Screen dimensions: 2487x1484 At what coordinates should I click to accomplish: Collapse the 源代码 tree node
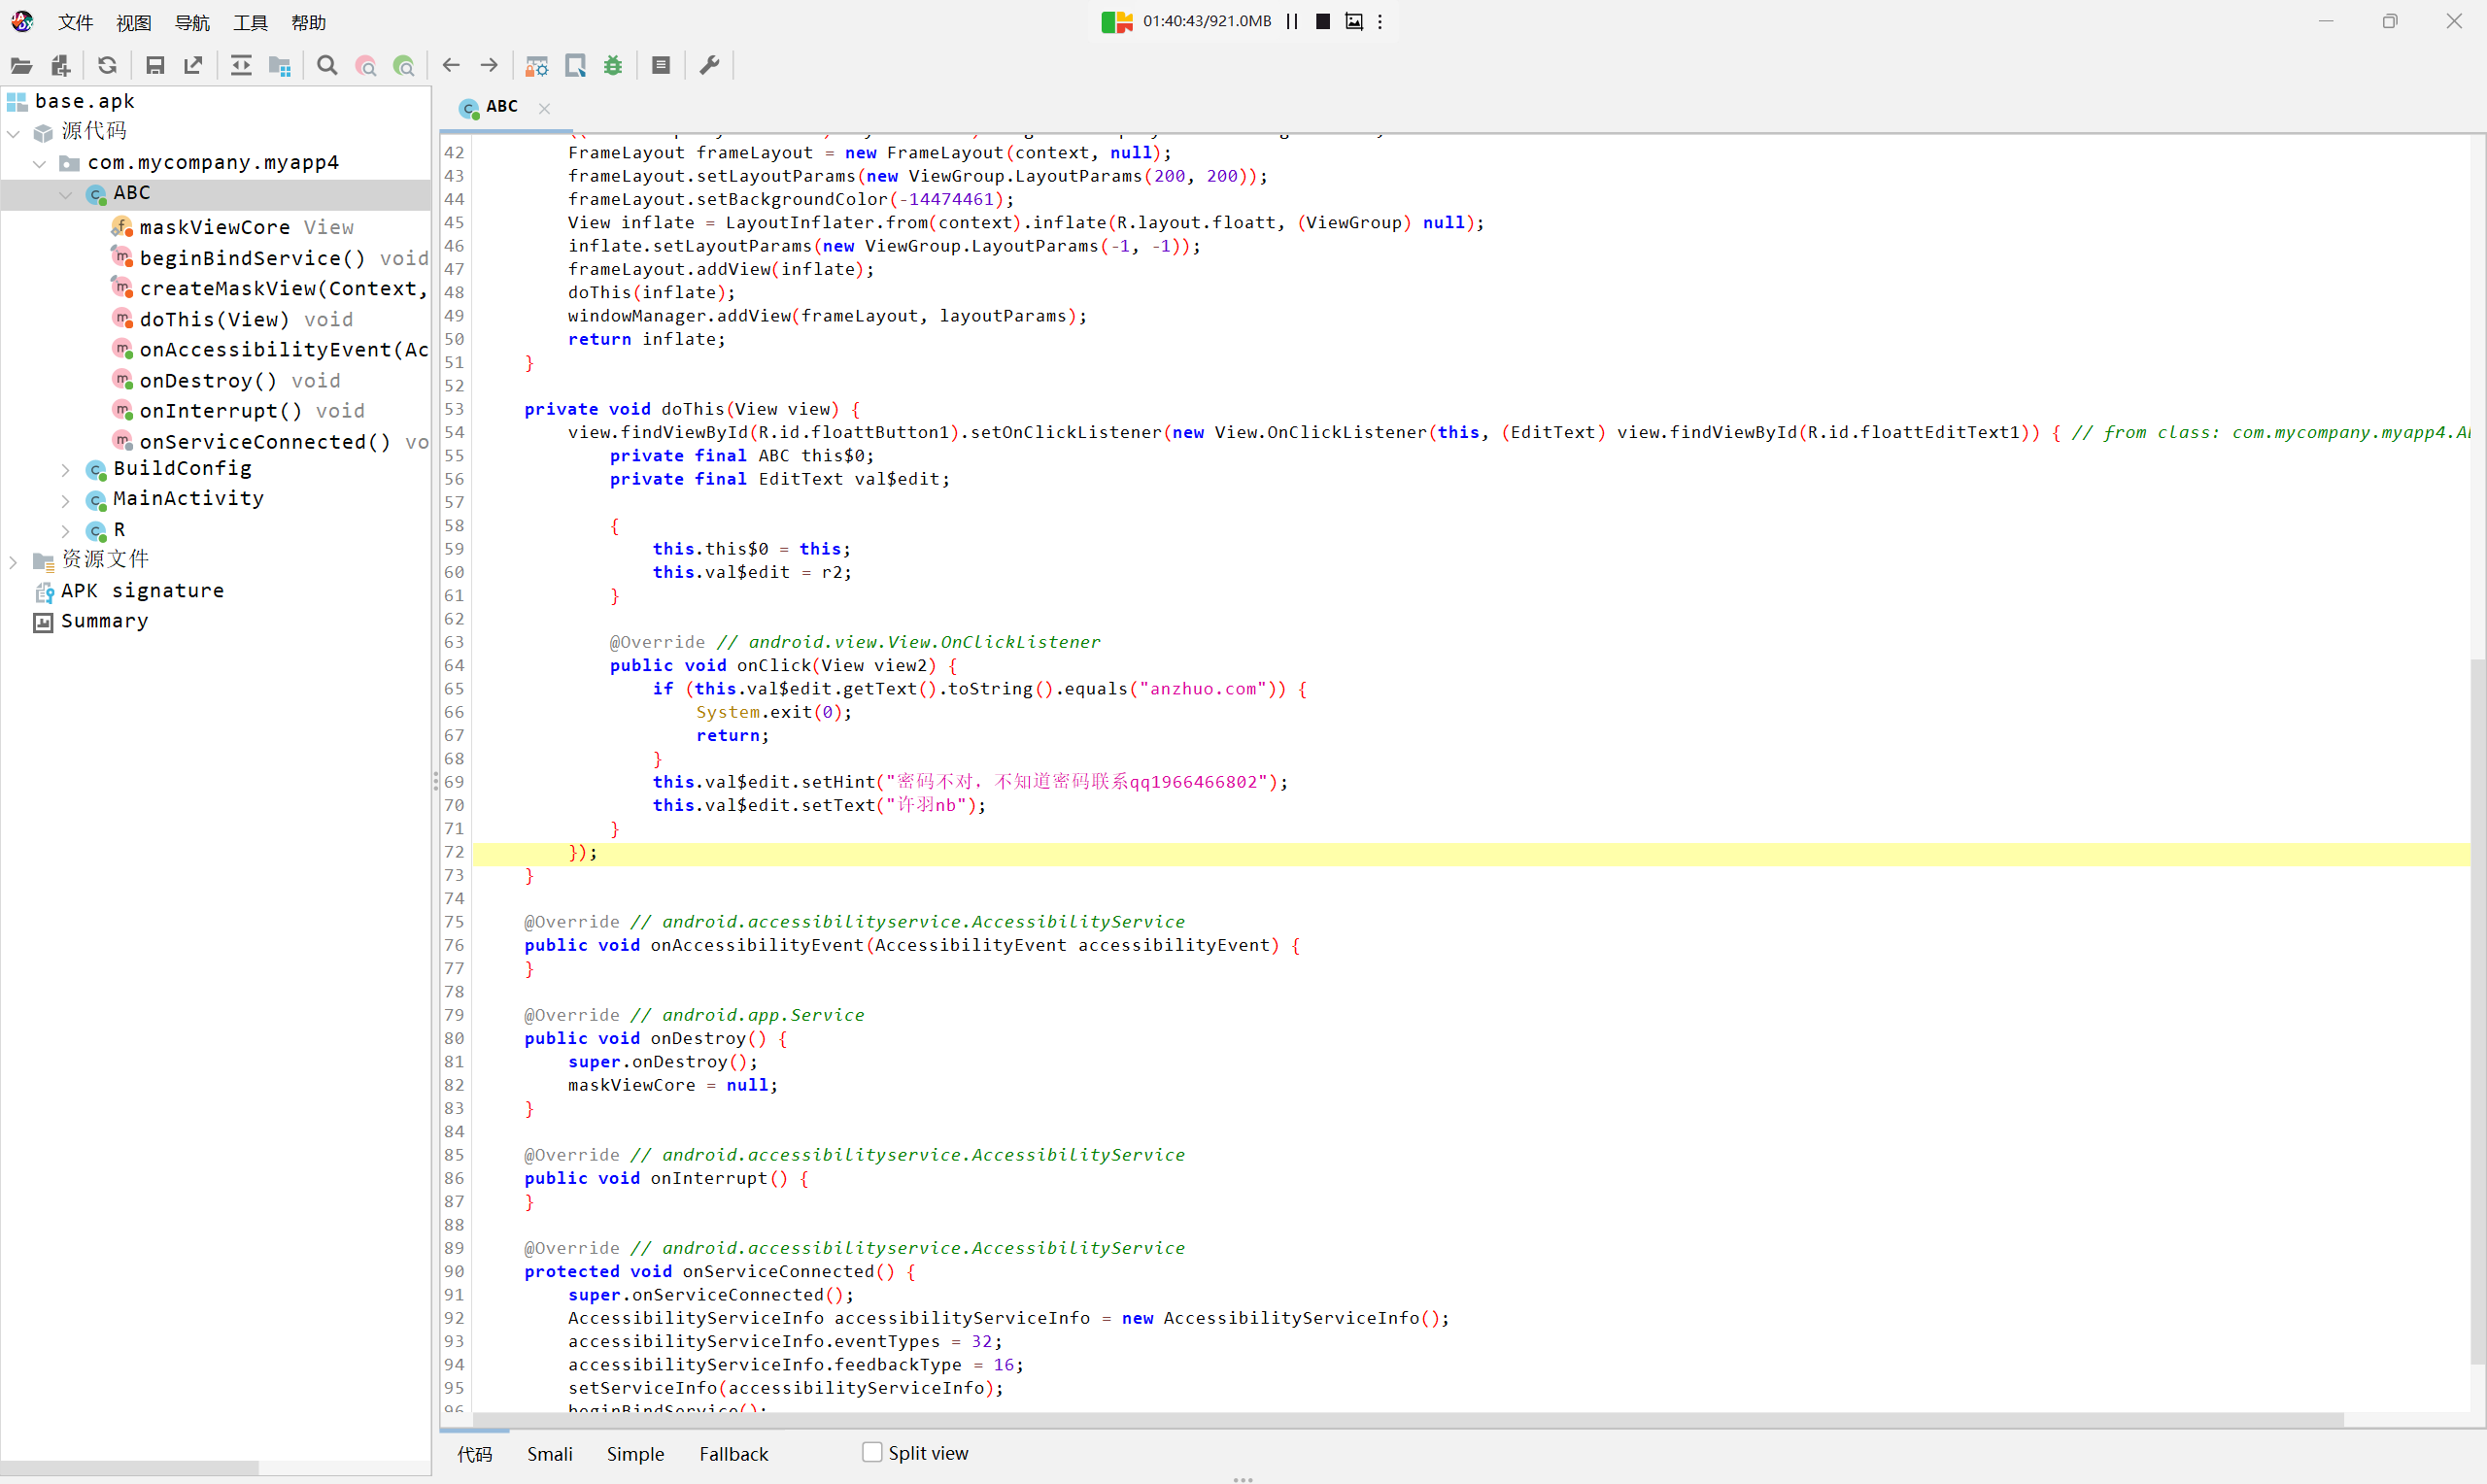click(14, 132)
